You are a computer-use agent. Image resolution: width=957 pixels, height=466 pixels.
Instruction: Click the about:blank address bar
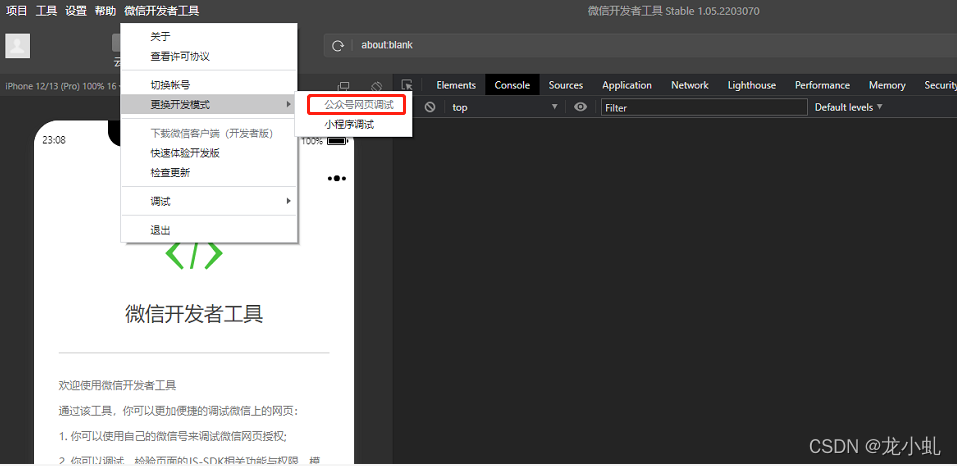pos(640,45)
